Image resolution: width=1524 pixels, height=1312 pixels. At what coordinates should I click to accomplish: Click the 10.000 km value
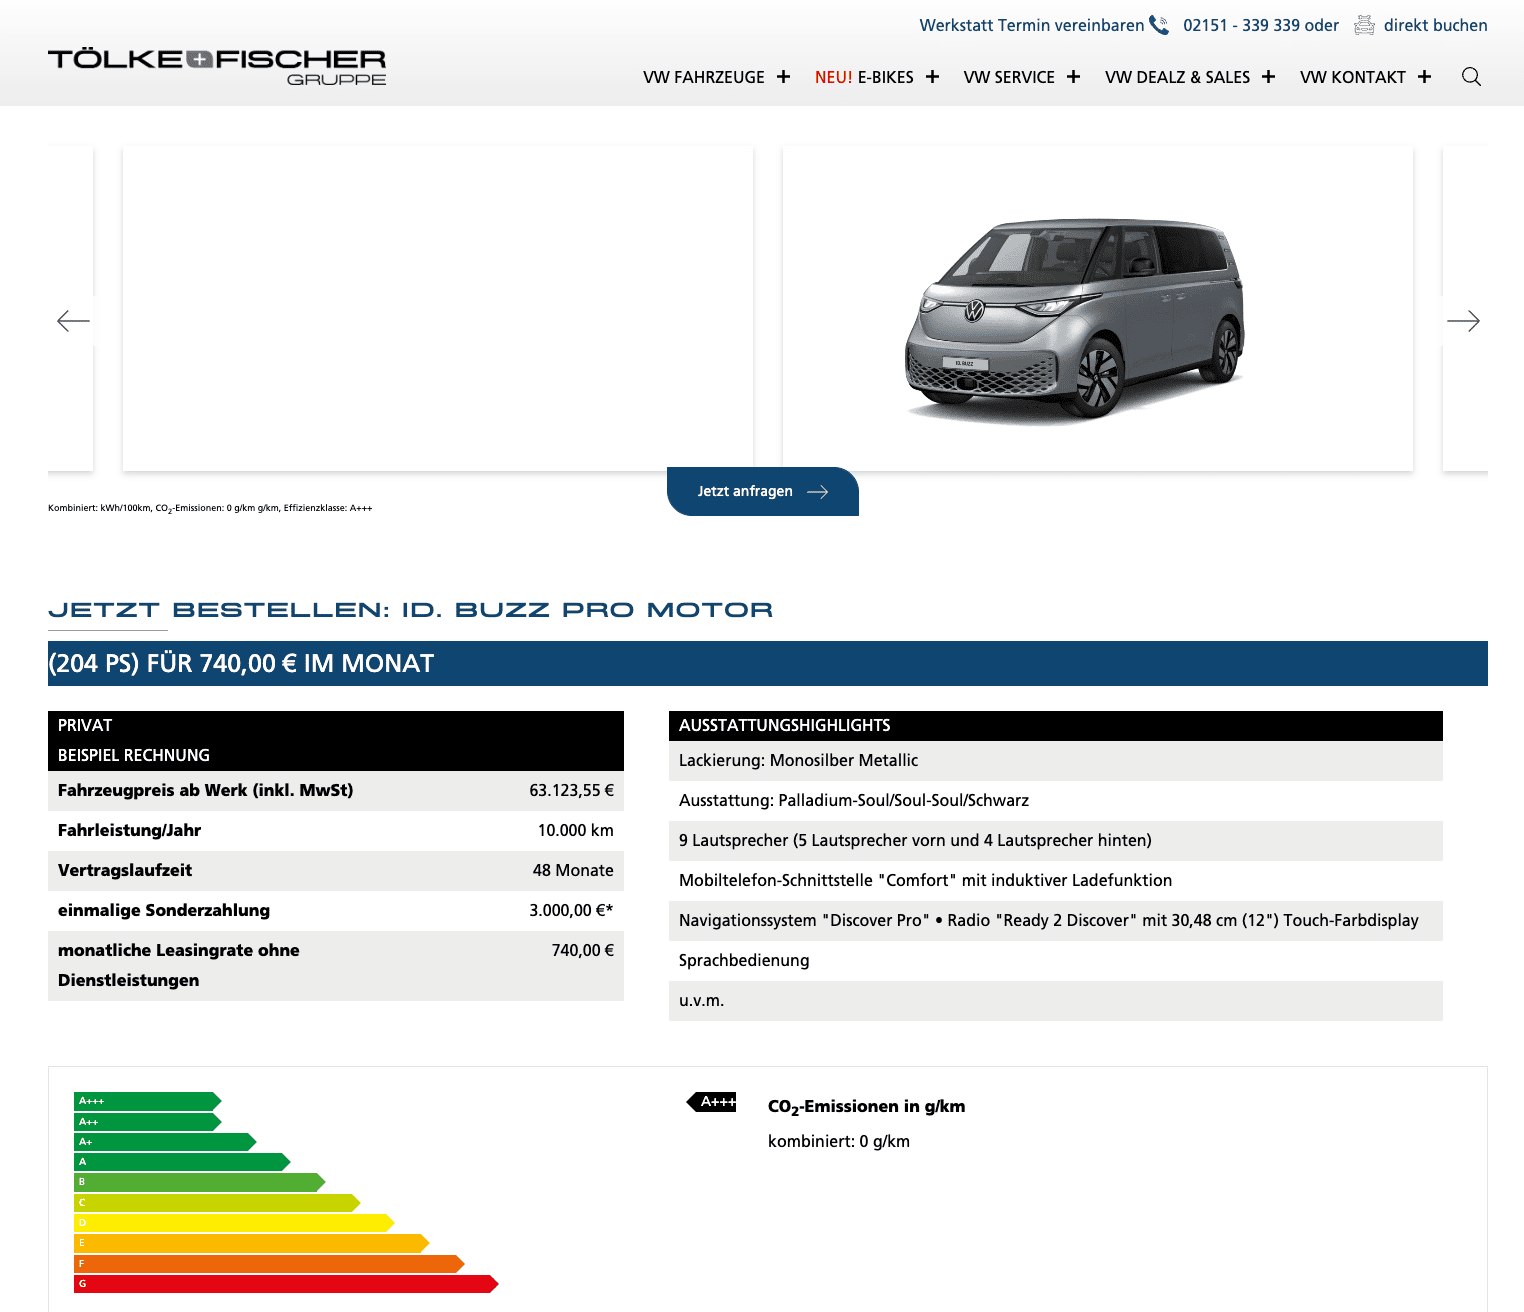tap(576, 830)
